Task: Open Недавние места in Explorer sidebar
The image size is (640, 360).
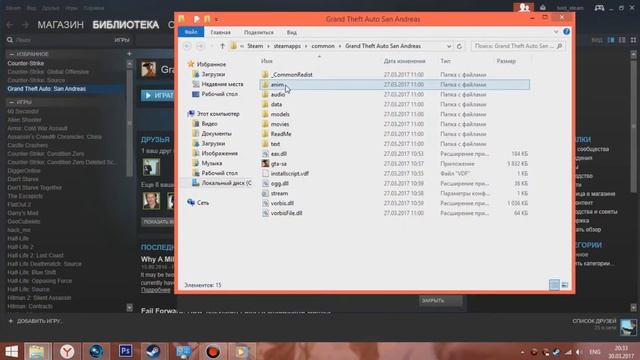Action: click(x=222, y=84)
